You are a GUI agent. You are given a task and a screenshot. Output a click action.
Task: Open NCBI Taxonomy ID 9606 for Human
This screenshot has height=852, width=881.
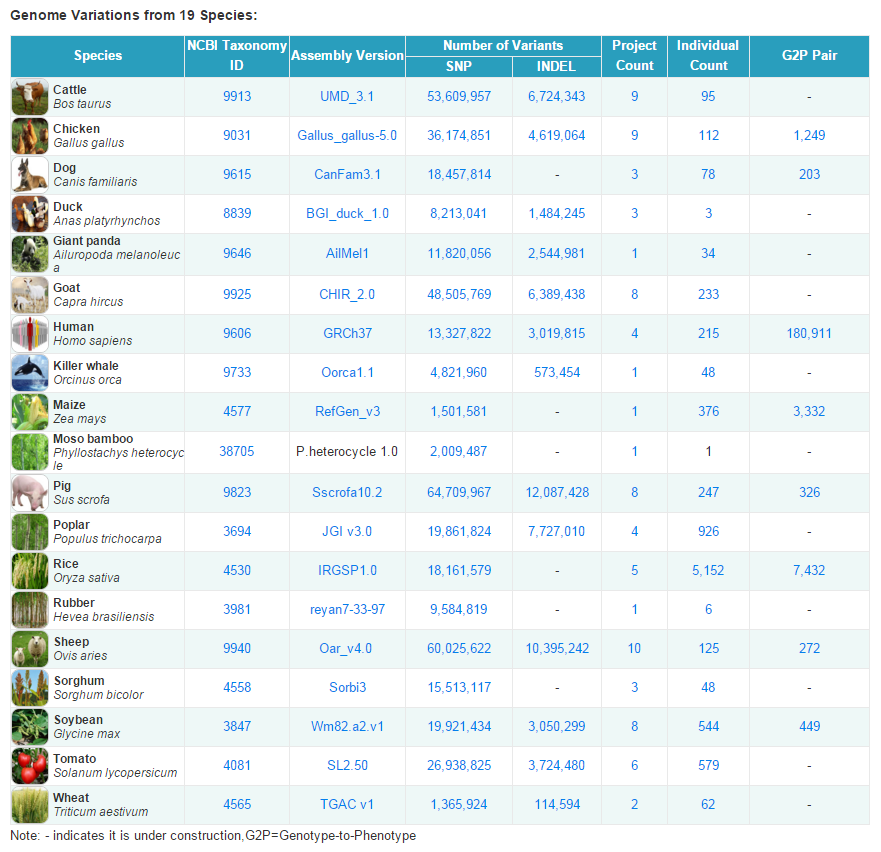[x=237, y=334]
